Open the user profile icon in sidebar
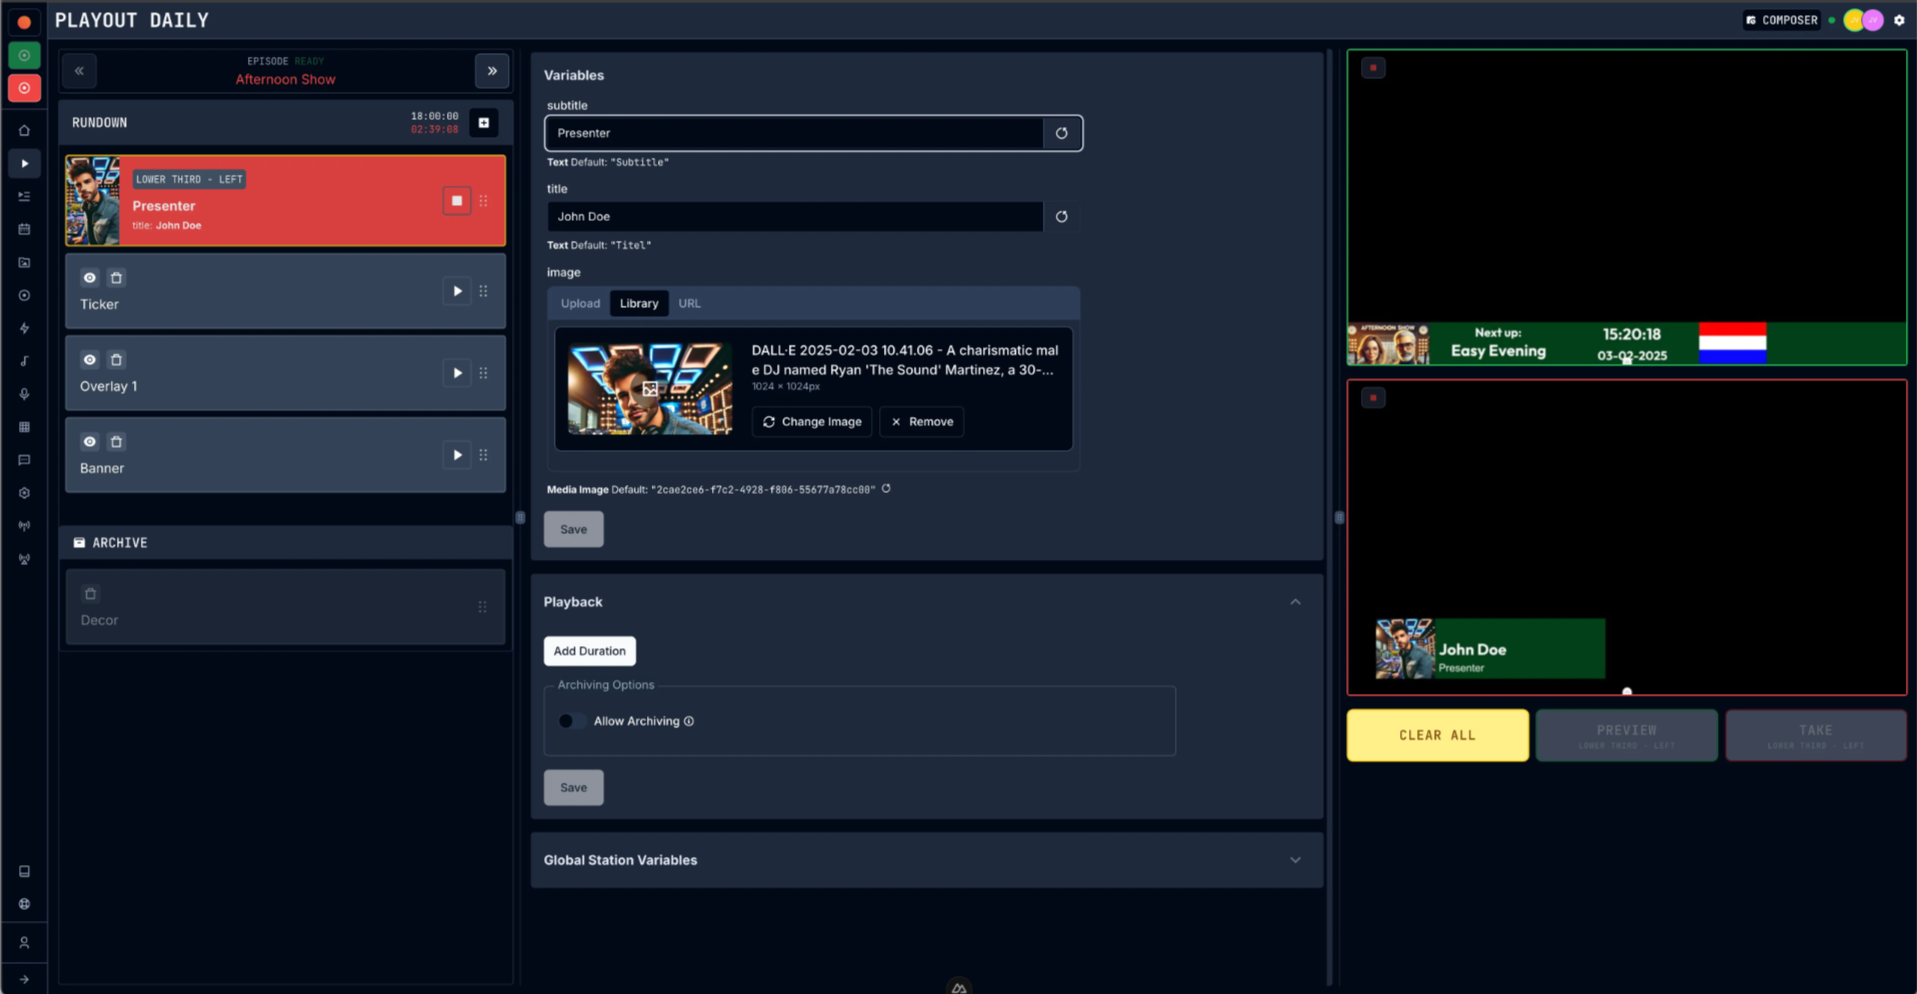 coord(25,942)
